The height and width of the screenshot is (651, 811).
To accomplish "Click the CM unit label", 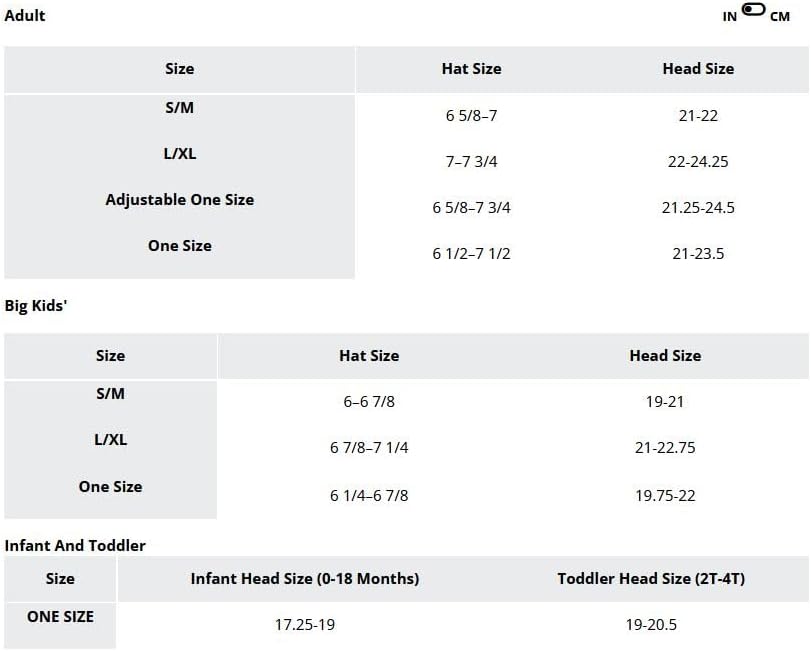I will [780, 17].
